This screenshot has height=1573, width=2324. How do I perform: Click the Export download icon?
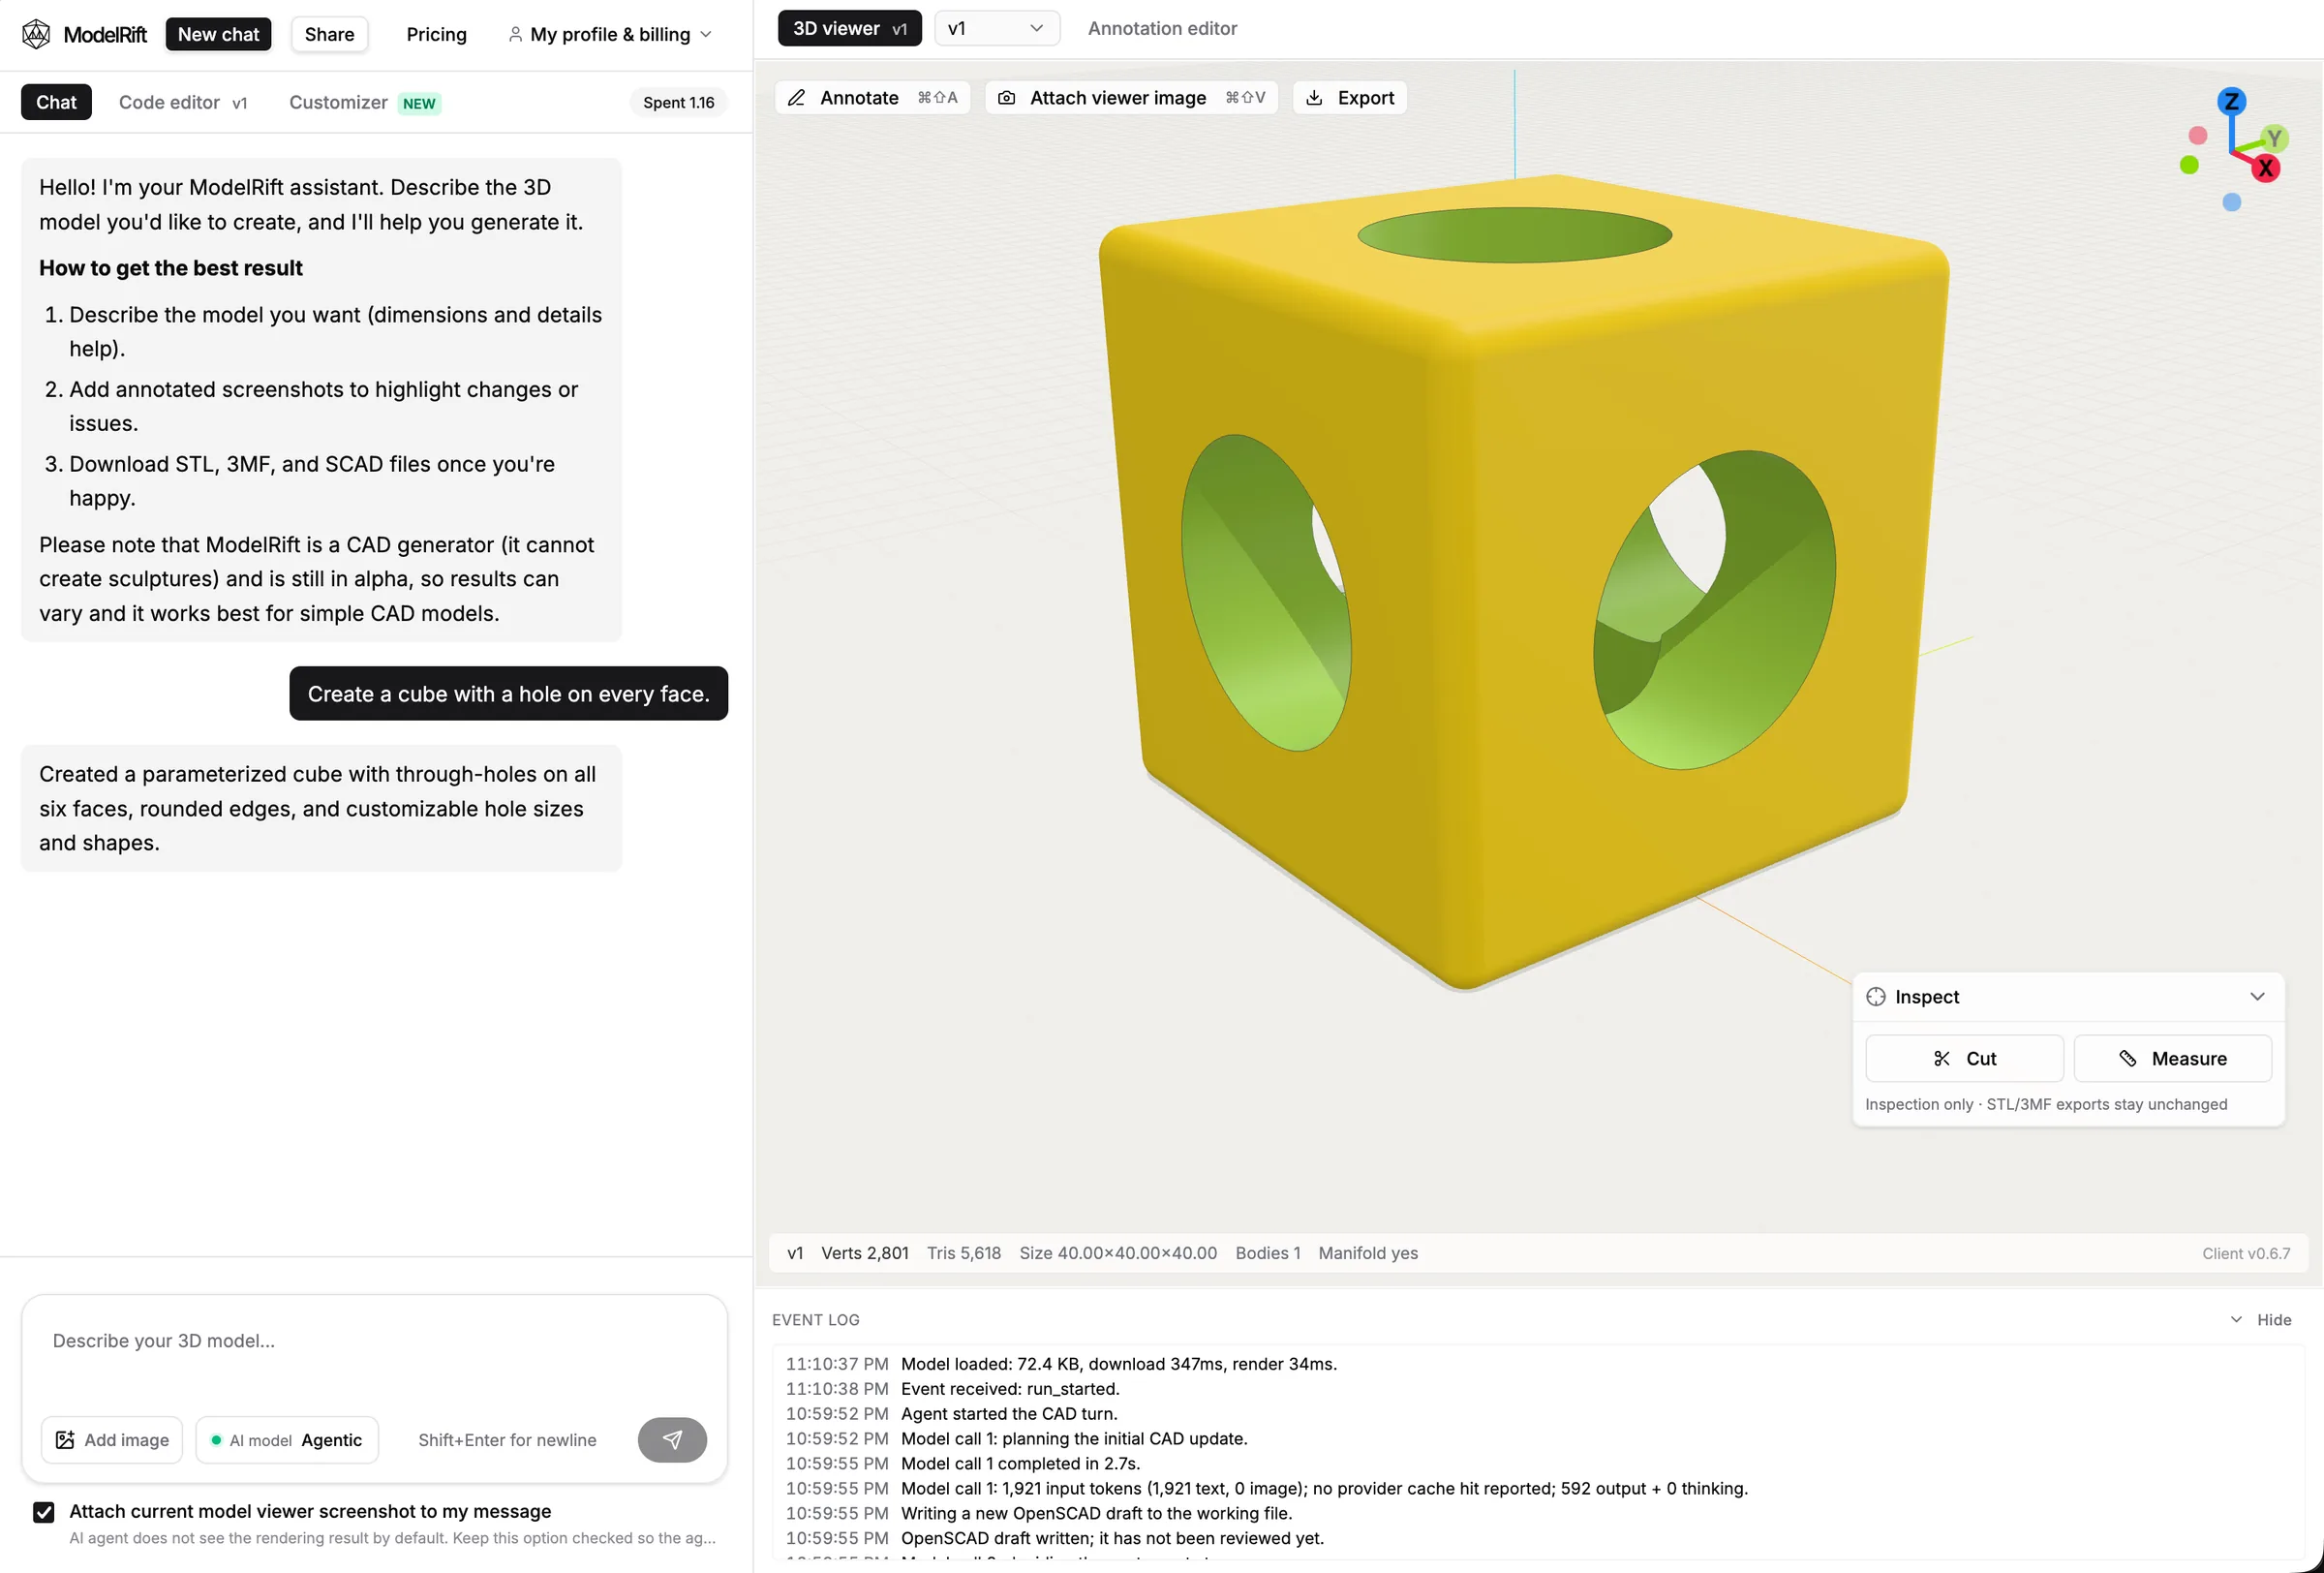pos(1314,98)
